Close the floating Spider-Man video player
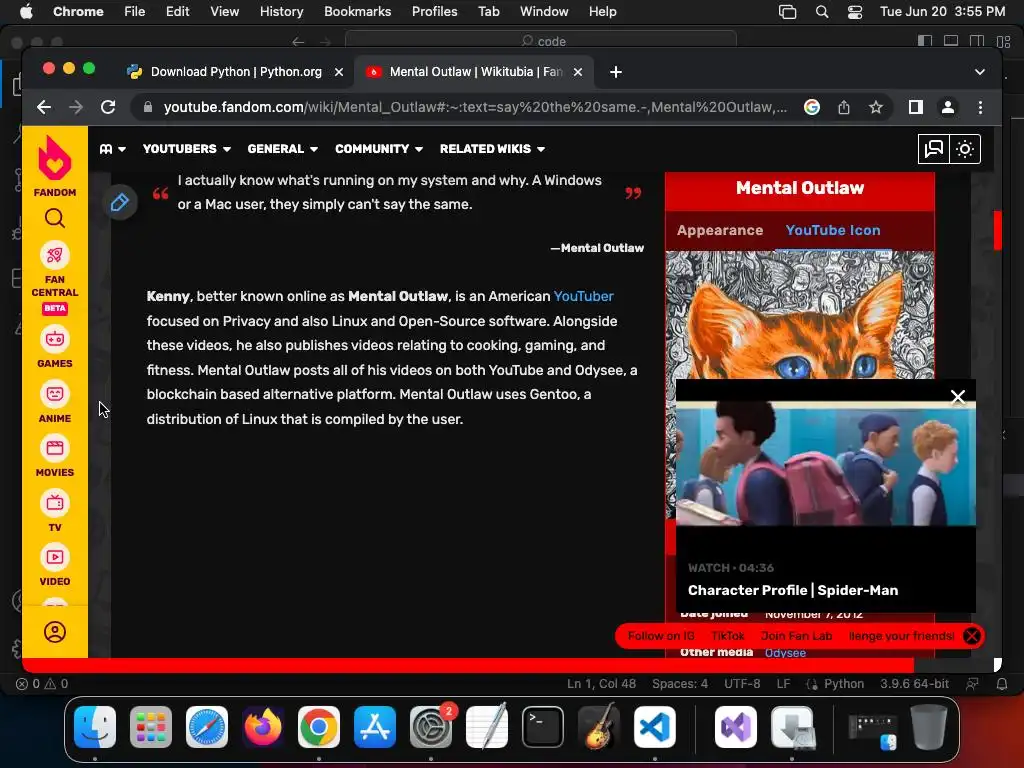 957,396
